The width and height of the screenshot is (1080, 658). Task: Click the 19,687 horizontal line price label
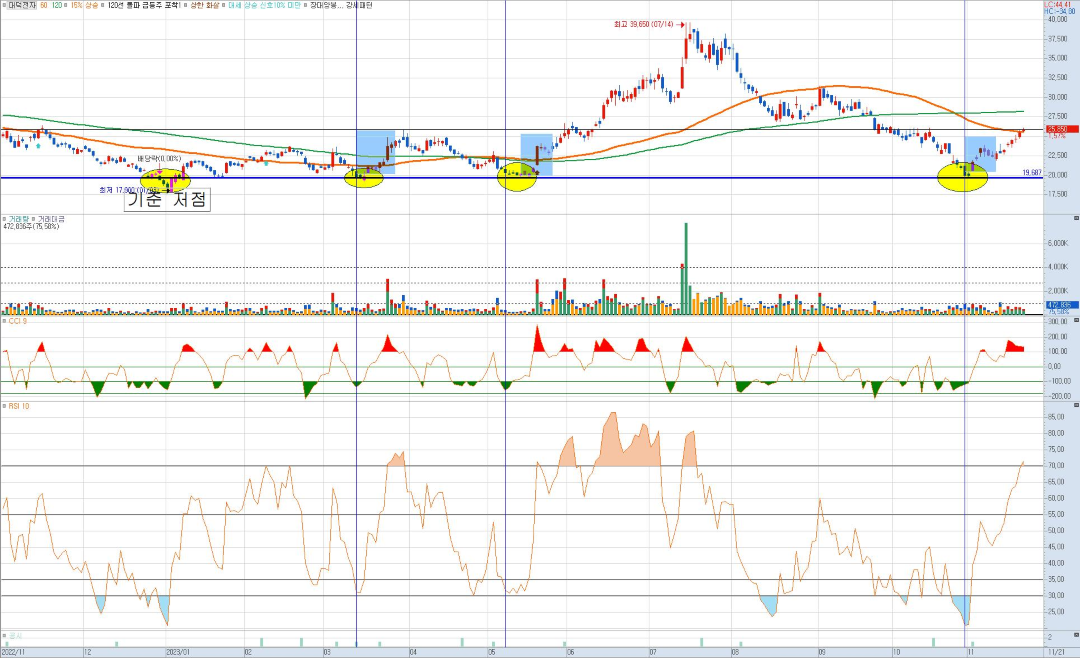coord(1032,173)
